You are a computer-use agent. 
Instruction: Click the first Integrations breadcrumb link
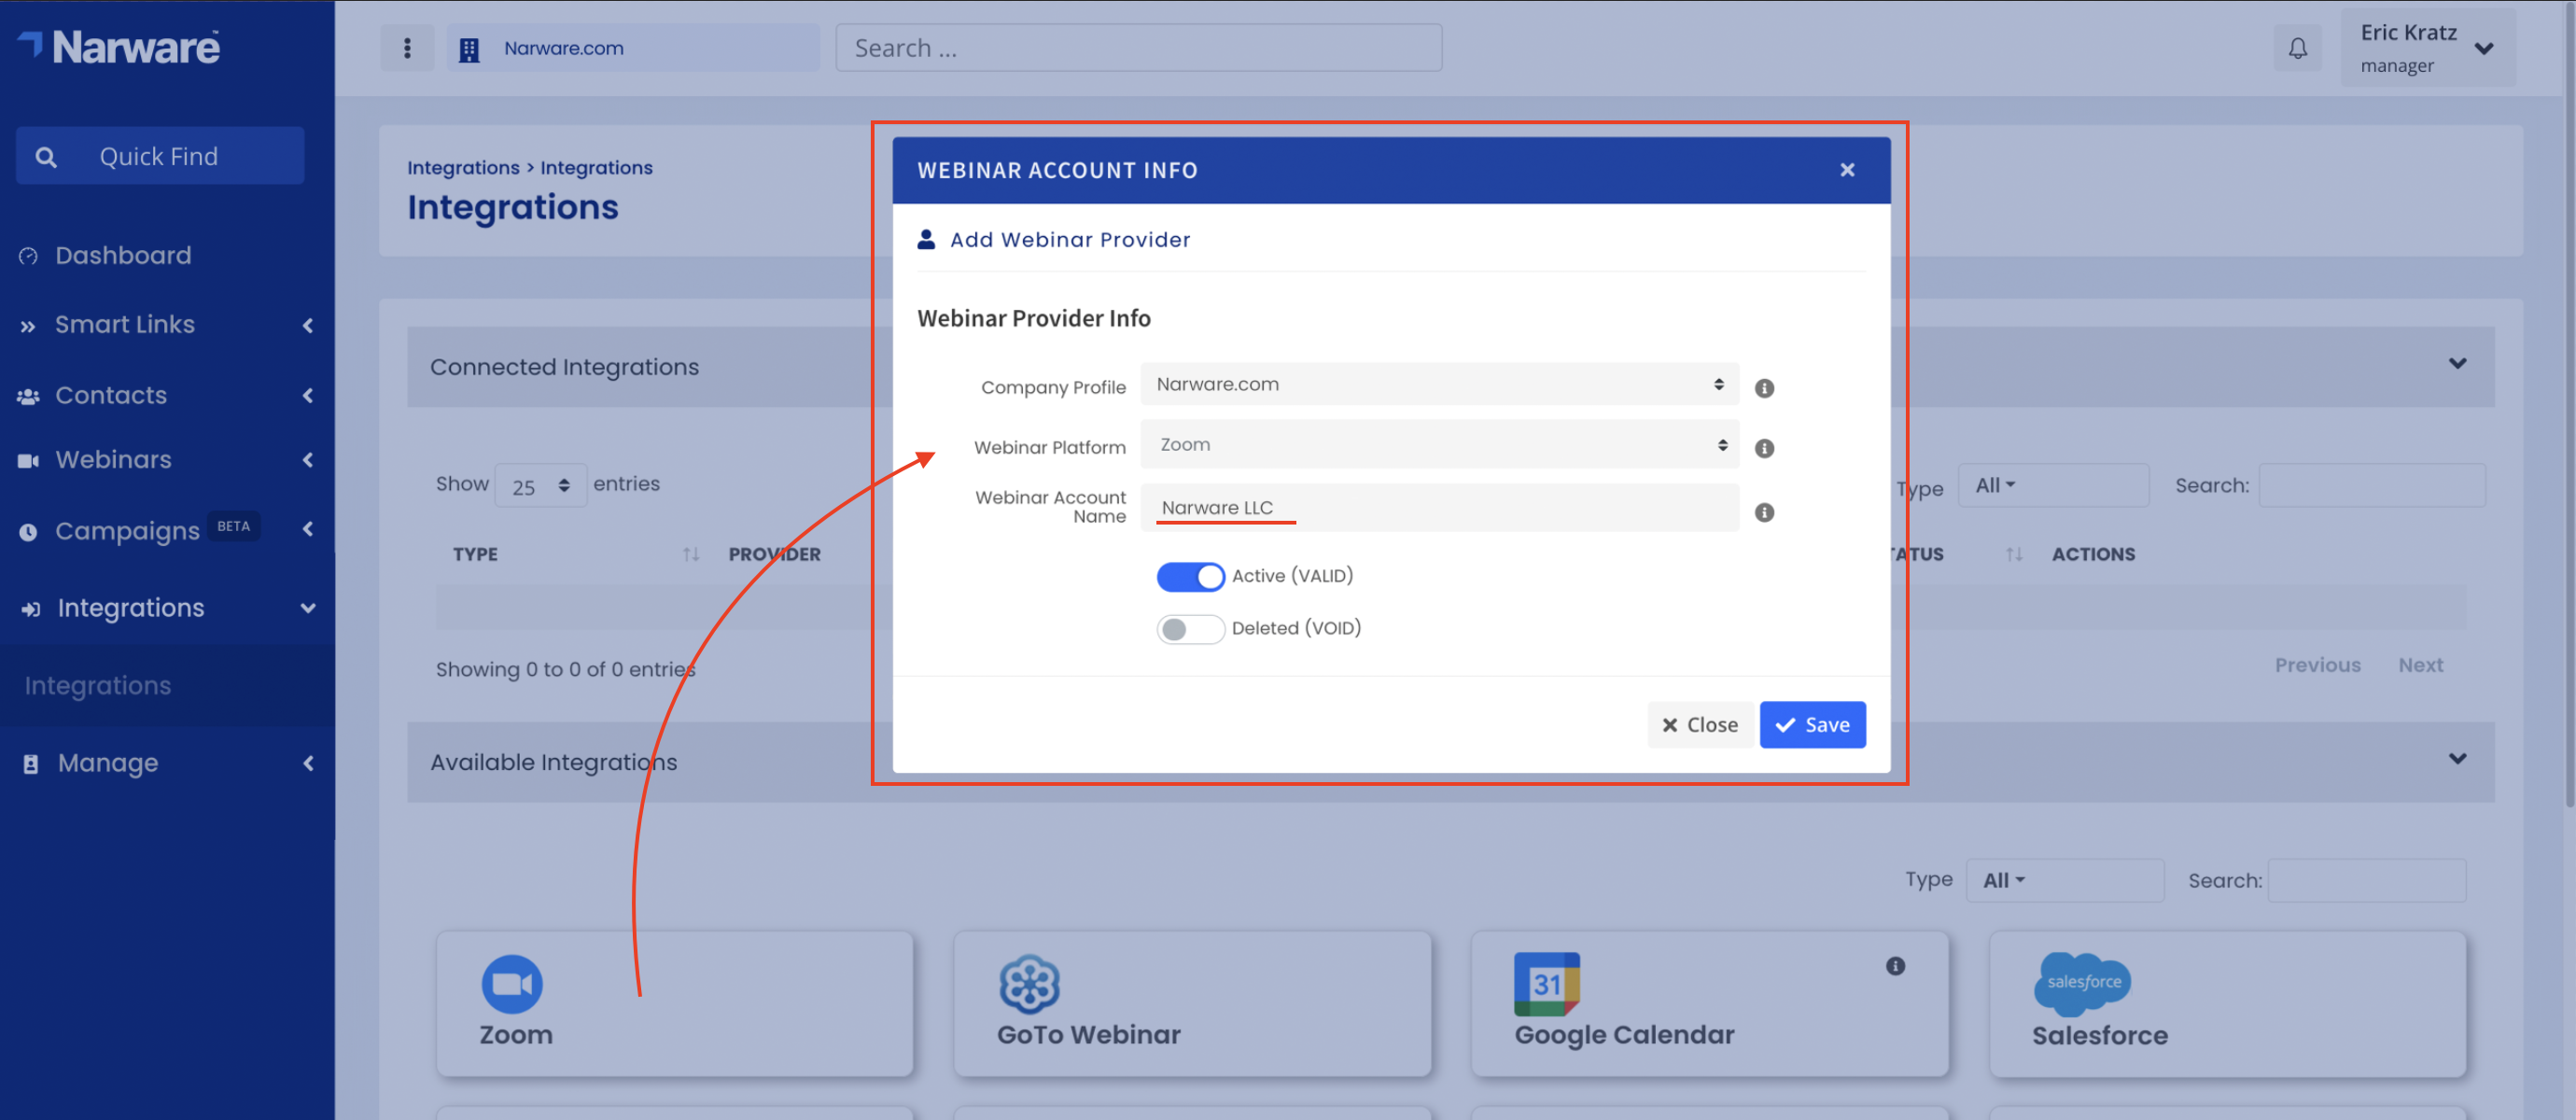coord(463,168)
